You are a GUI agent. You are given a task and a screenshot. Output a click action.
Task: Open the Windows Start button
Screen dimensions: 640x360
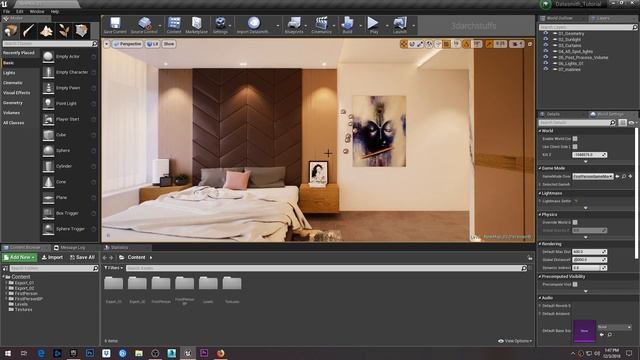(7, 353)
